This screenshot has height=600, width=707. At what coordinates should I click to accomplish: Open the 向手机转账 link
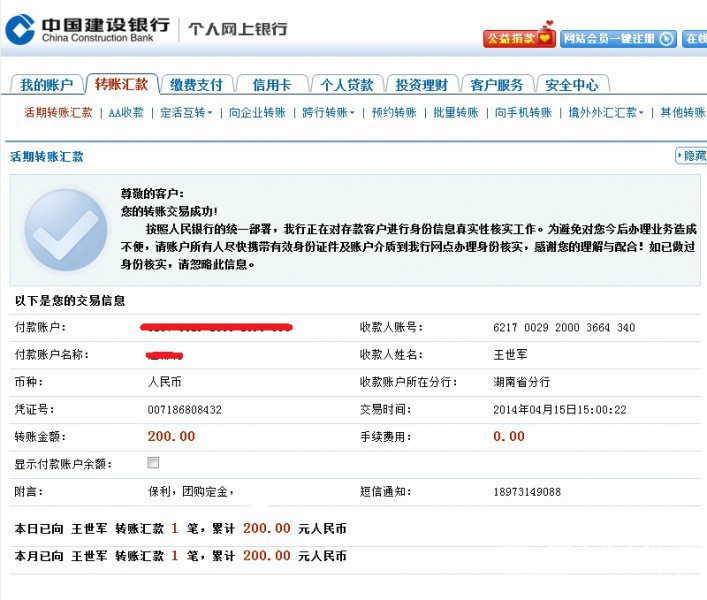pyautogui.click(x=523, y=113)
